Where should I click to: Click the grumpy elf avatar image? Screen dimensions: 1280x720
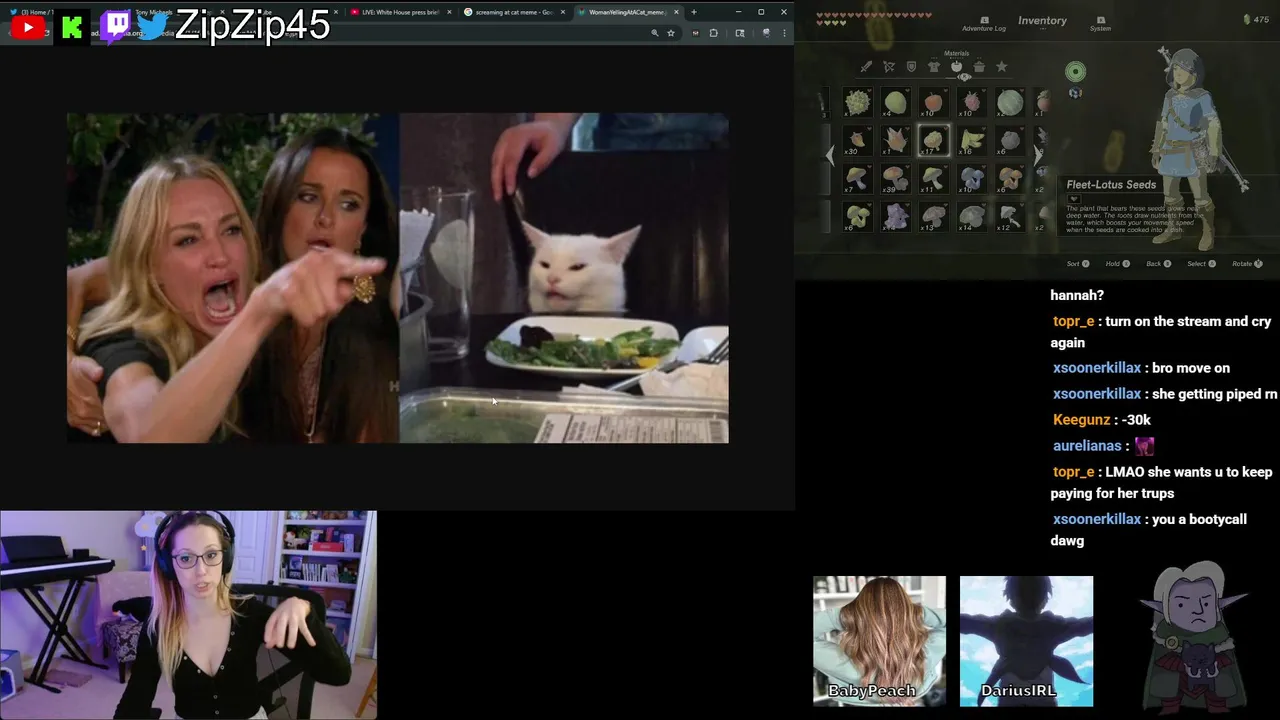coord(1194,636)
